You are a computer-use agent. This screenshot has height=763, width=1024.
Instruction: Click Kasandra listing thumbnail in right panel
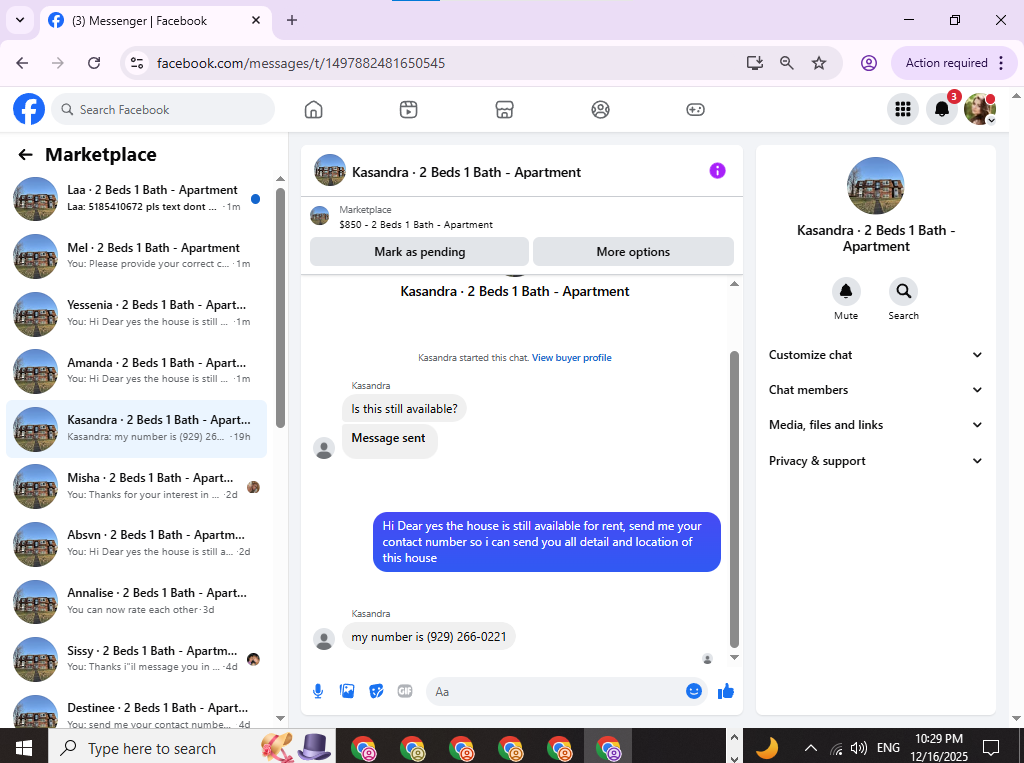[x=875, y=186]
